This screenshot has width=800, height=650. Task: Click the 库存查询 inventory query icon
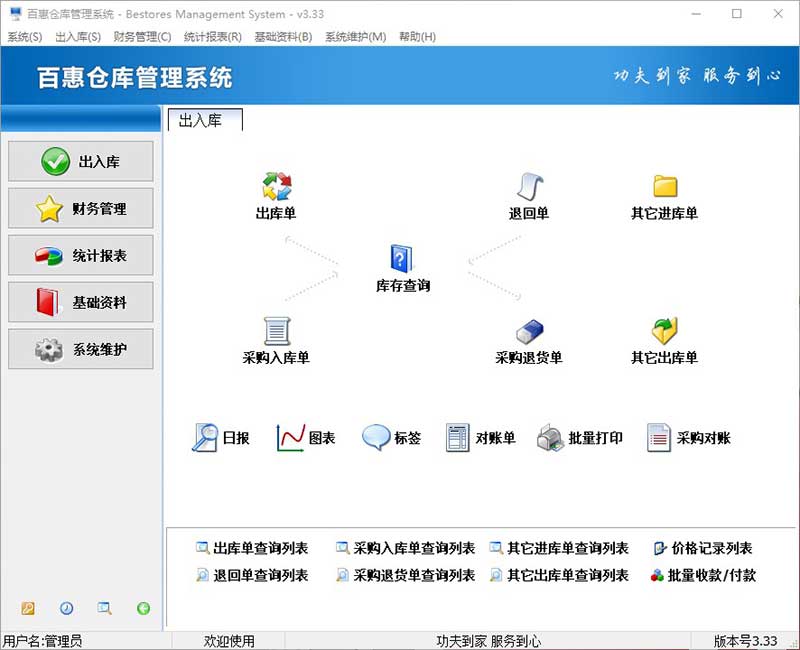pos(402,259)
